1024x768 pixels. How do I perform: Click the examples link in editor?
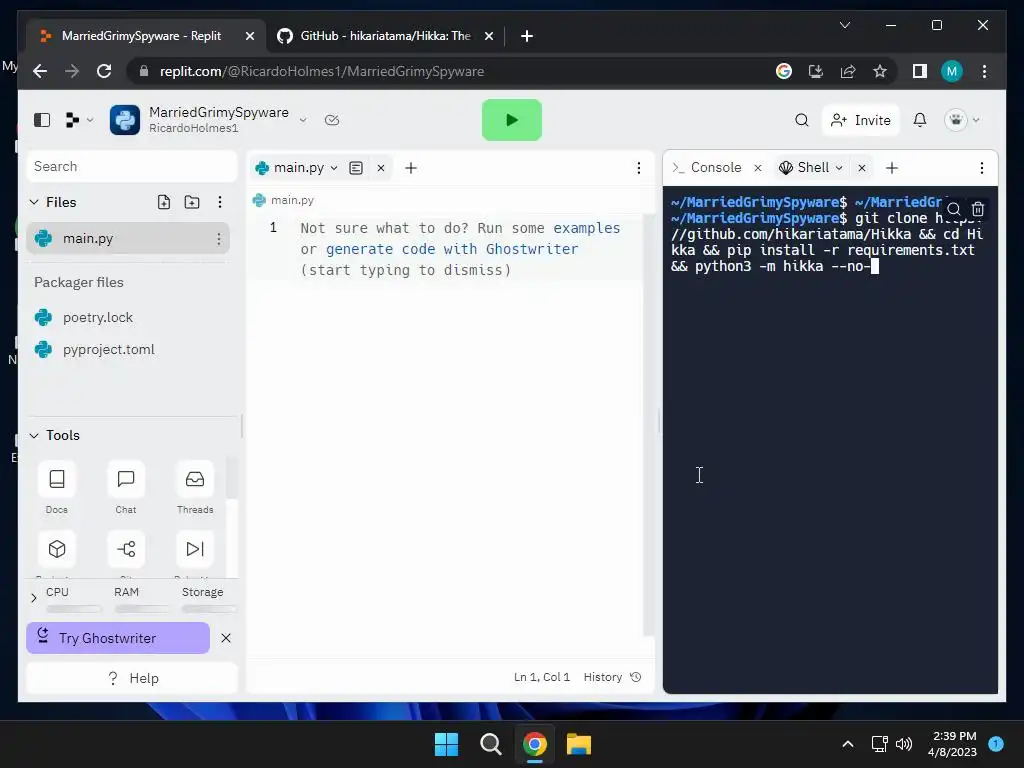click(586, 228)
